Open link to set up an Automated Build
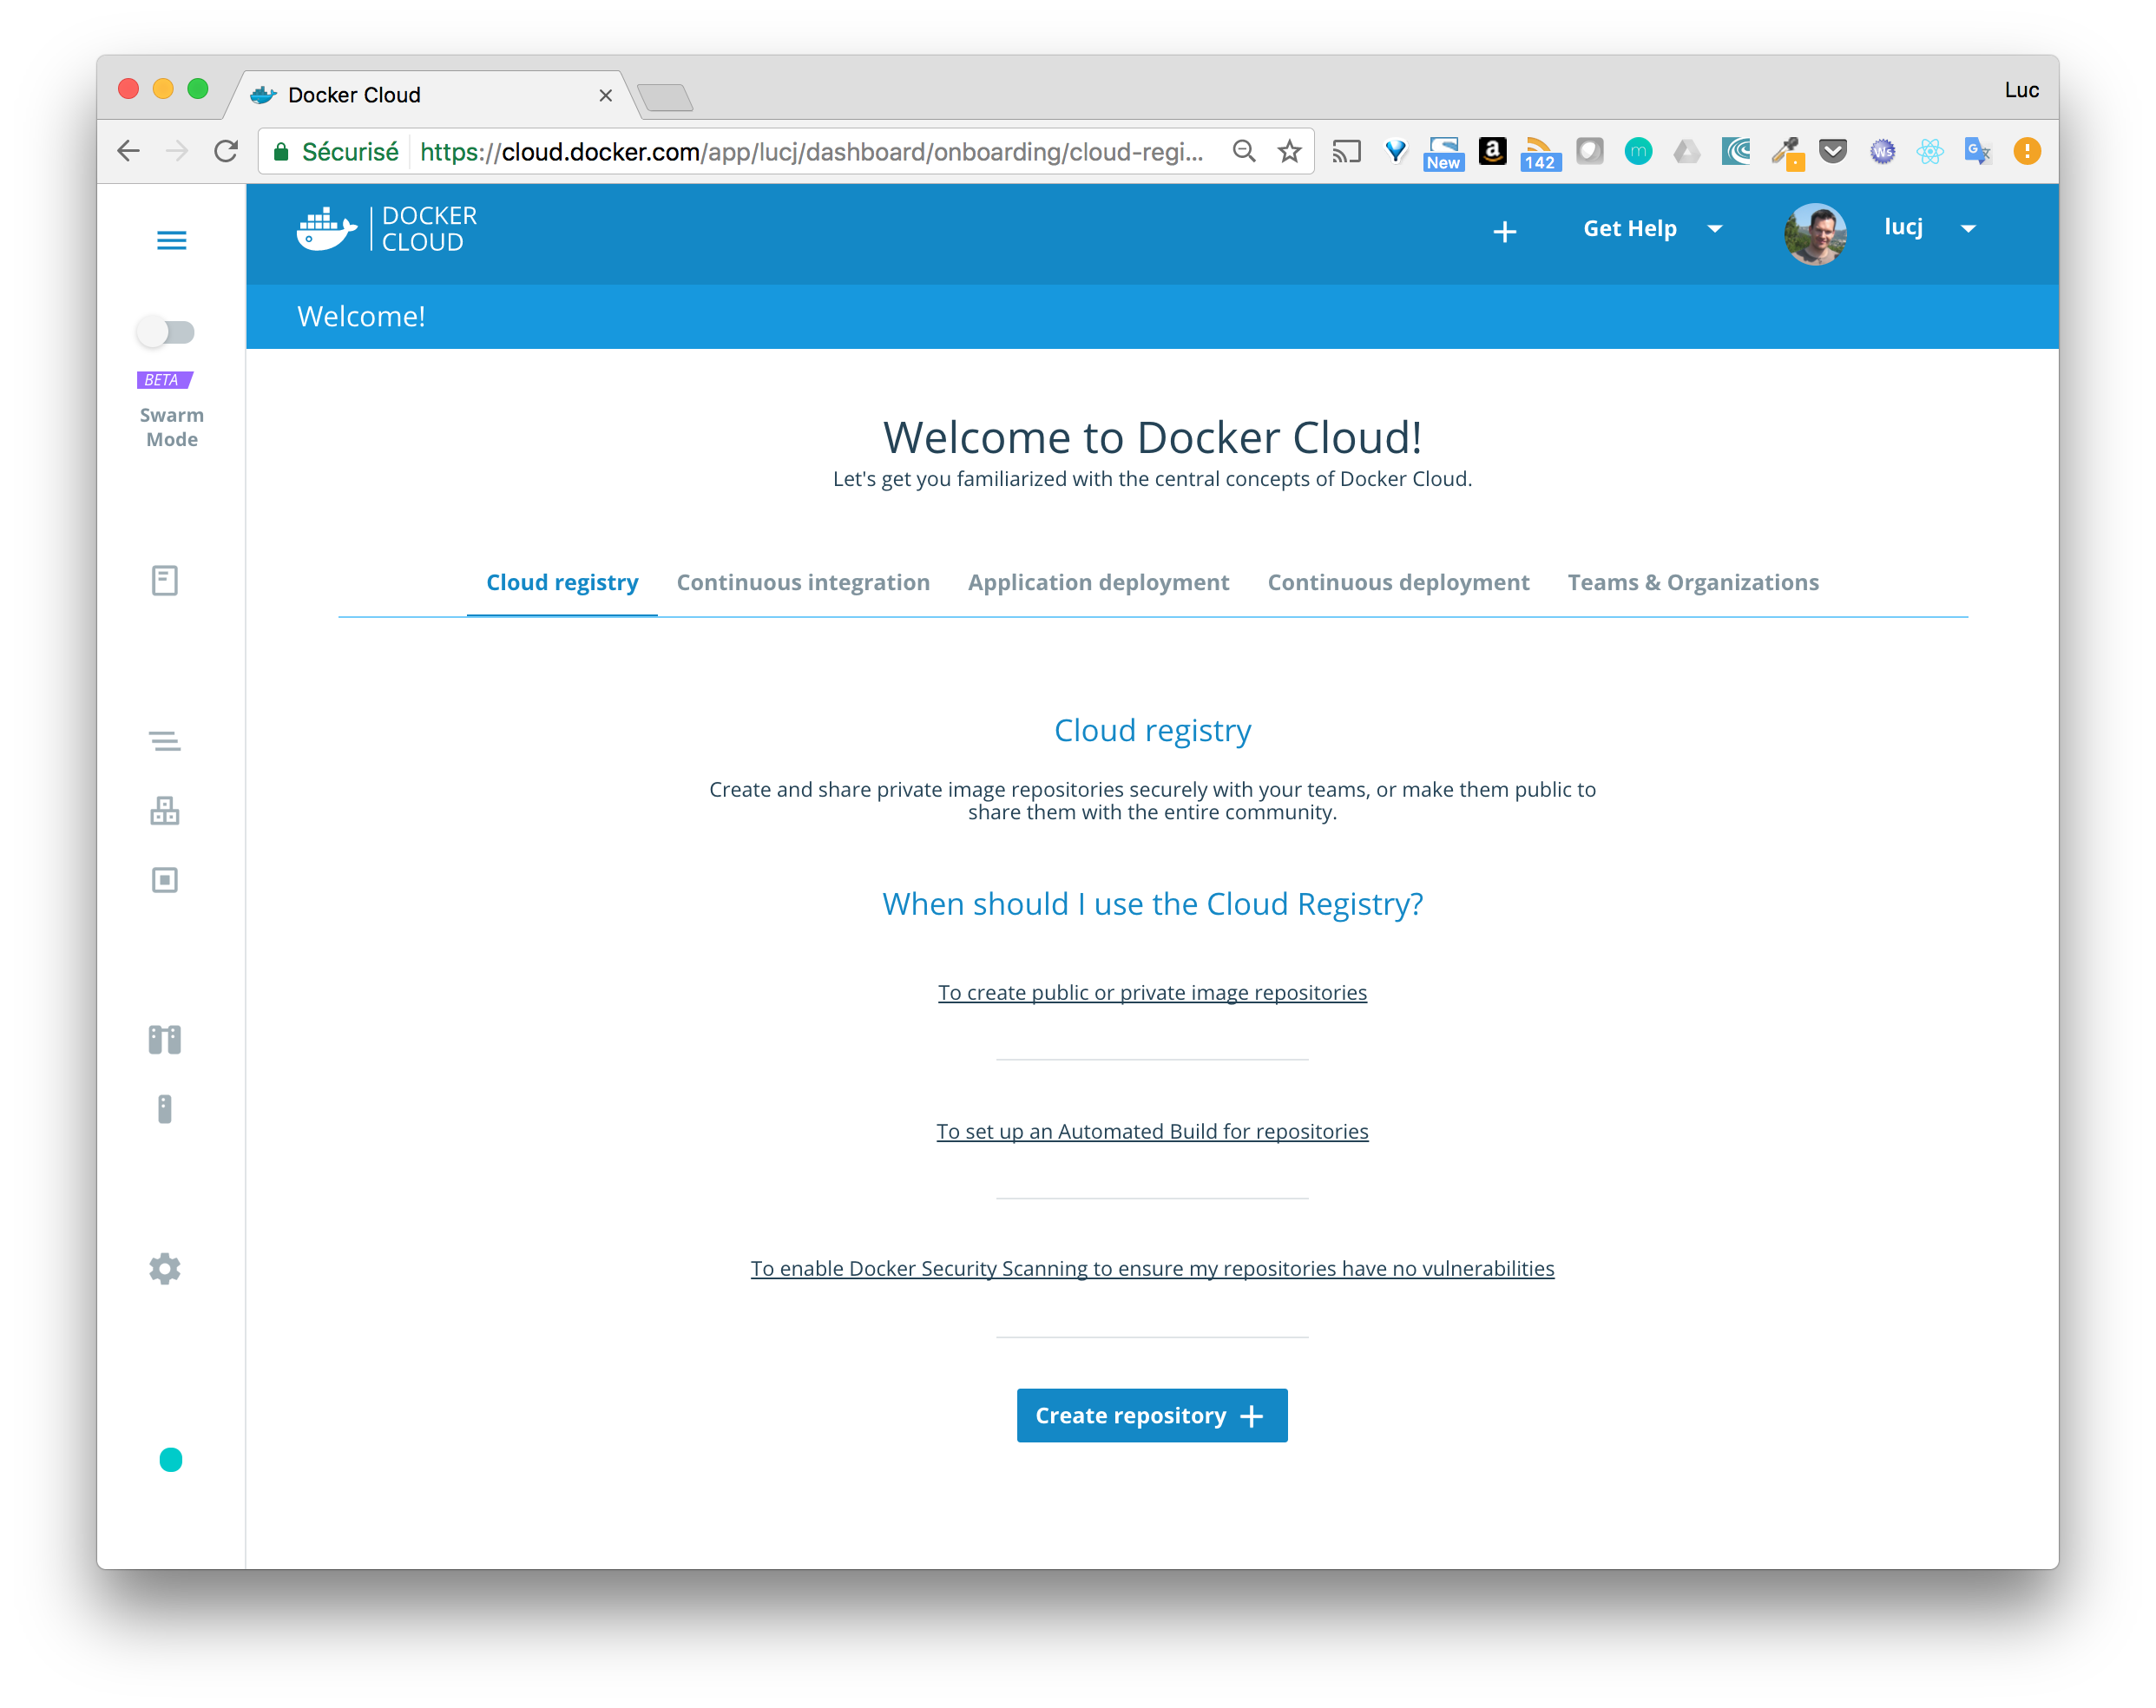Viewport: 2156px width, 1708px height. coord(1152,1132)
